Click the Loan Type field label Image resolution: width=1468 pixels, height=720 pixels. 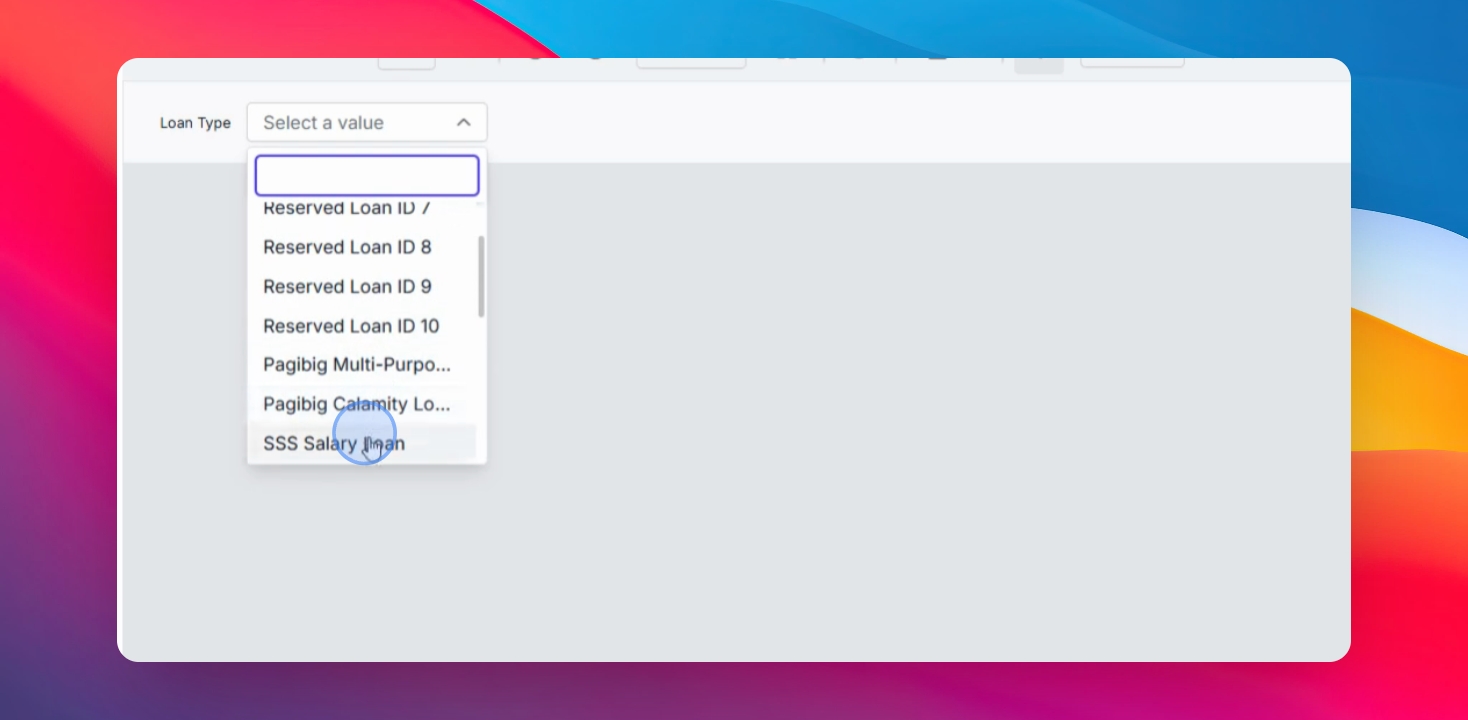pyautogui.click(x=195, y=123)
